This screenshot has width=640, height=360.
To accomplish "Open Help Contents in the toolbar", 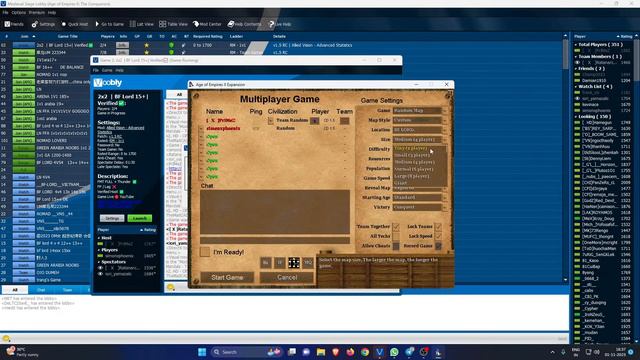I will [x=244, y=24].
